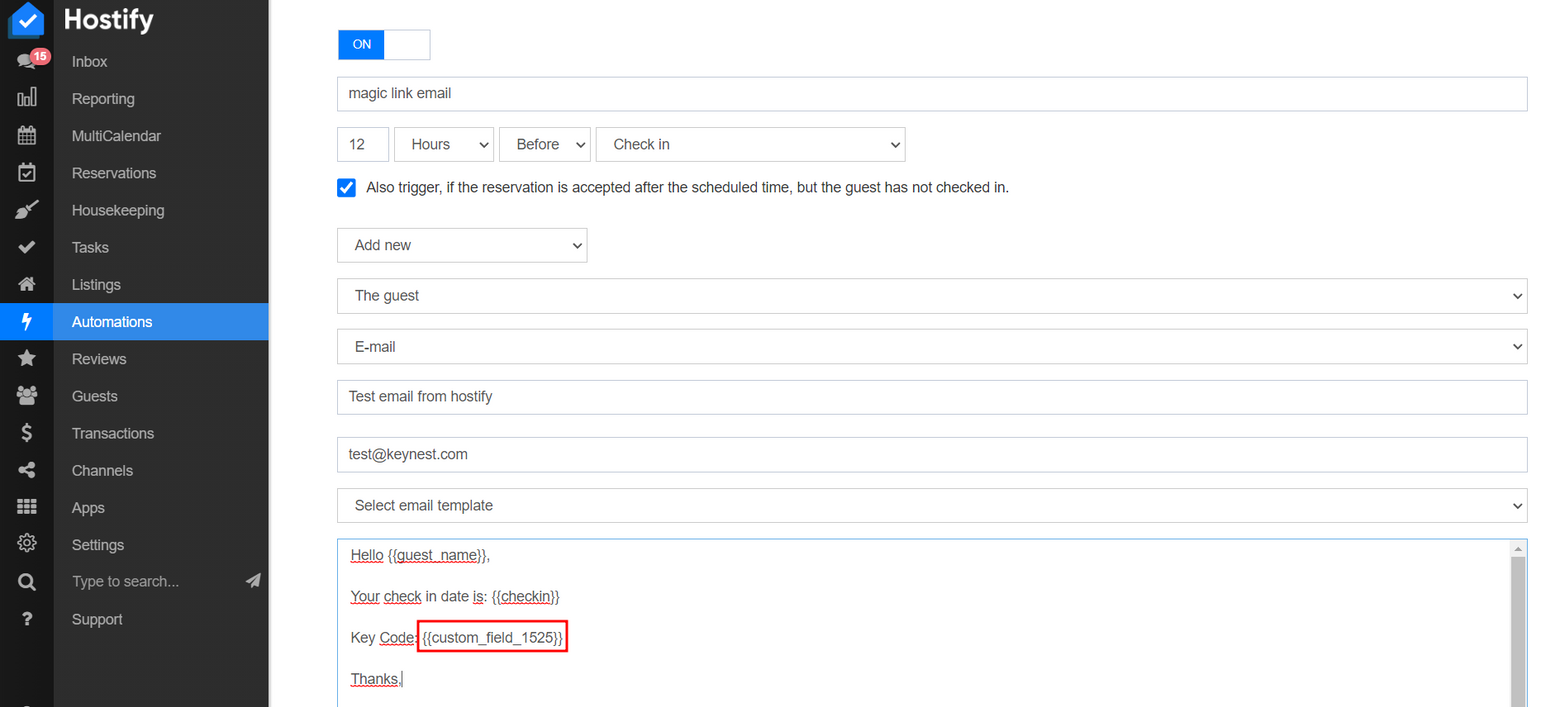Screen dimensions: 1560x707
Task: Click the send arrow beside the search field
Action: 251,580
